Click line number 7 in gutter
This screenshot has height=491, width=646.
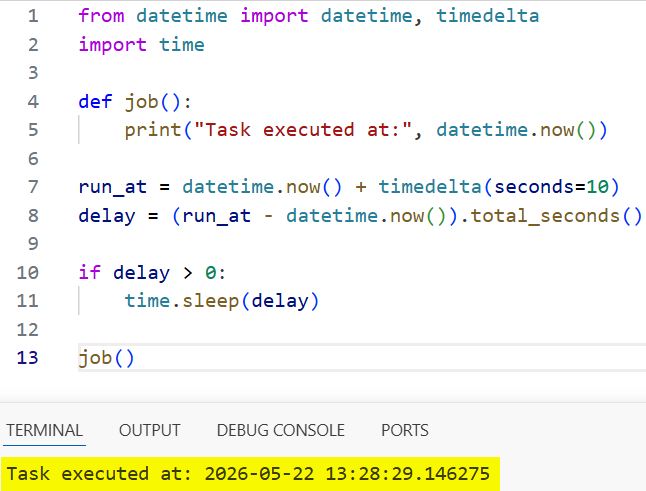[x=33, y=187]
